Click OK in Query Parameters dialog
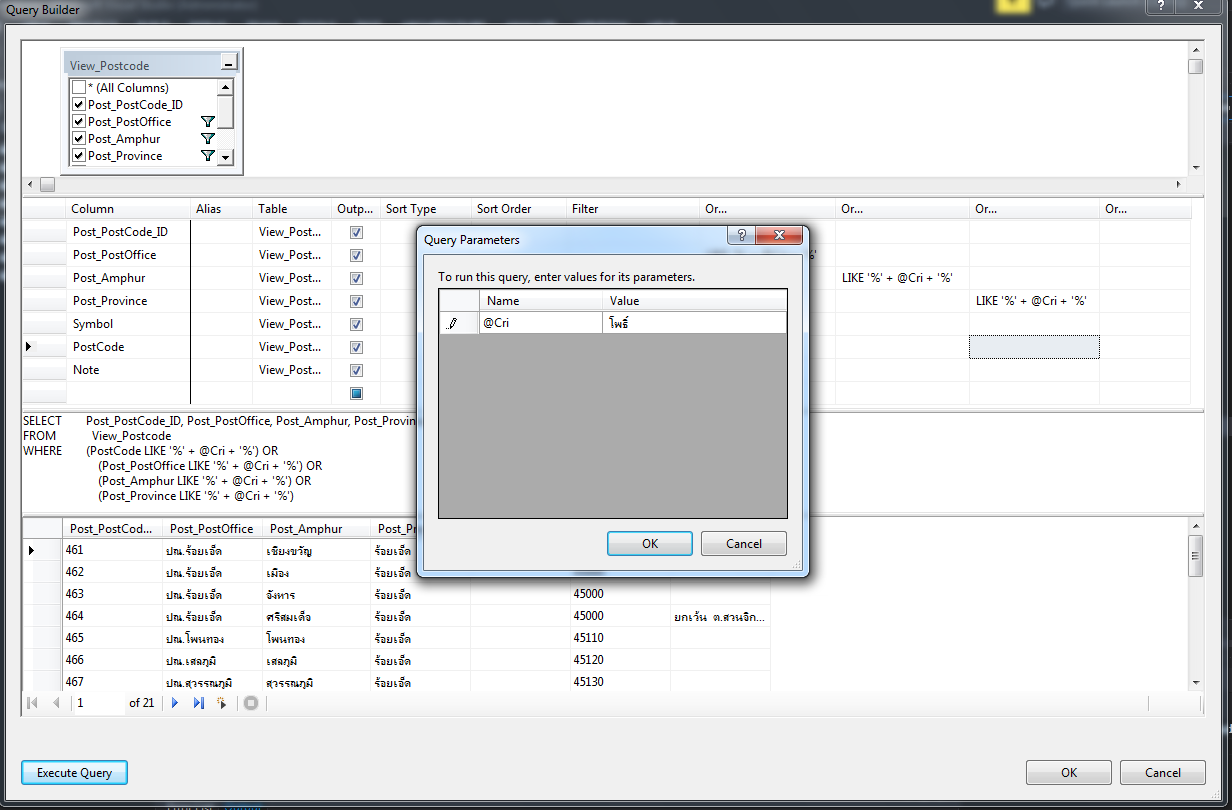 click(x=650, y=544)
